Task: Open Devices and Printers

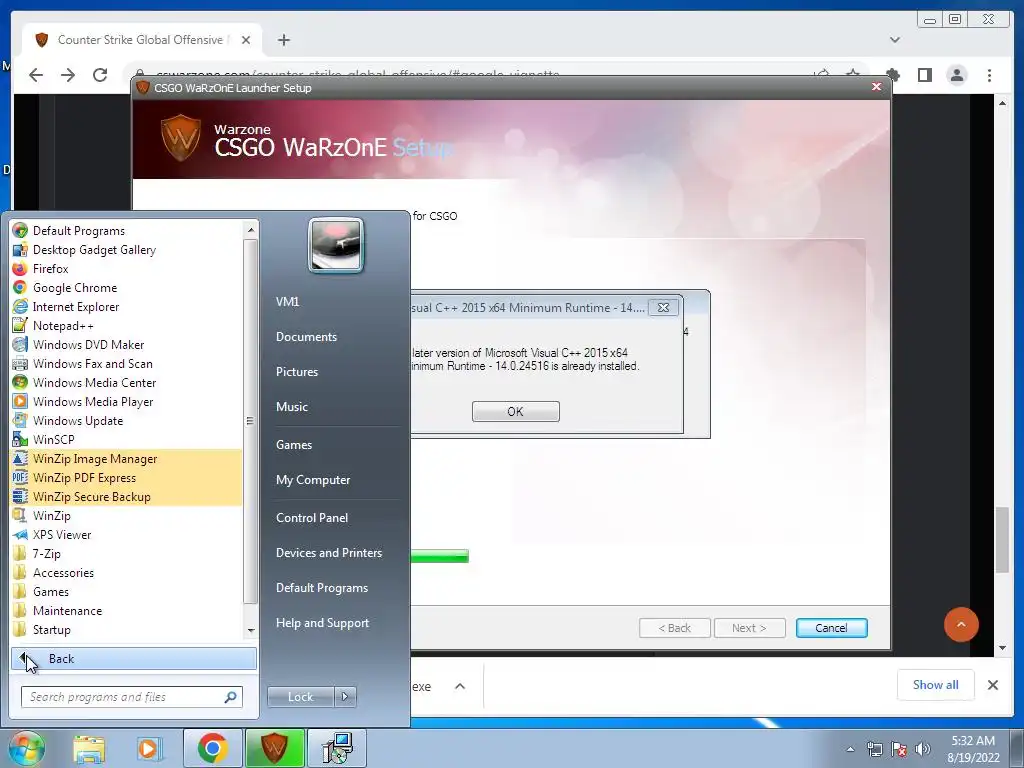Action: pos(329,553)
